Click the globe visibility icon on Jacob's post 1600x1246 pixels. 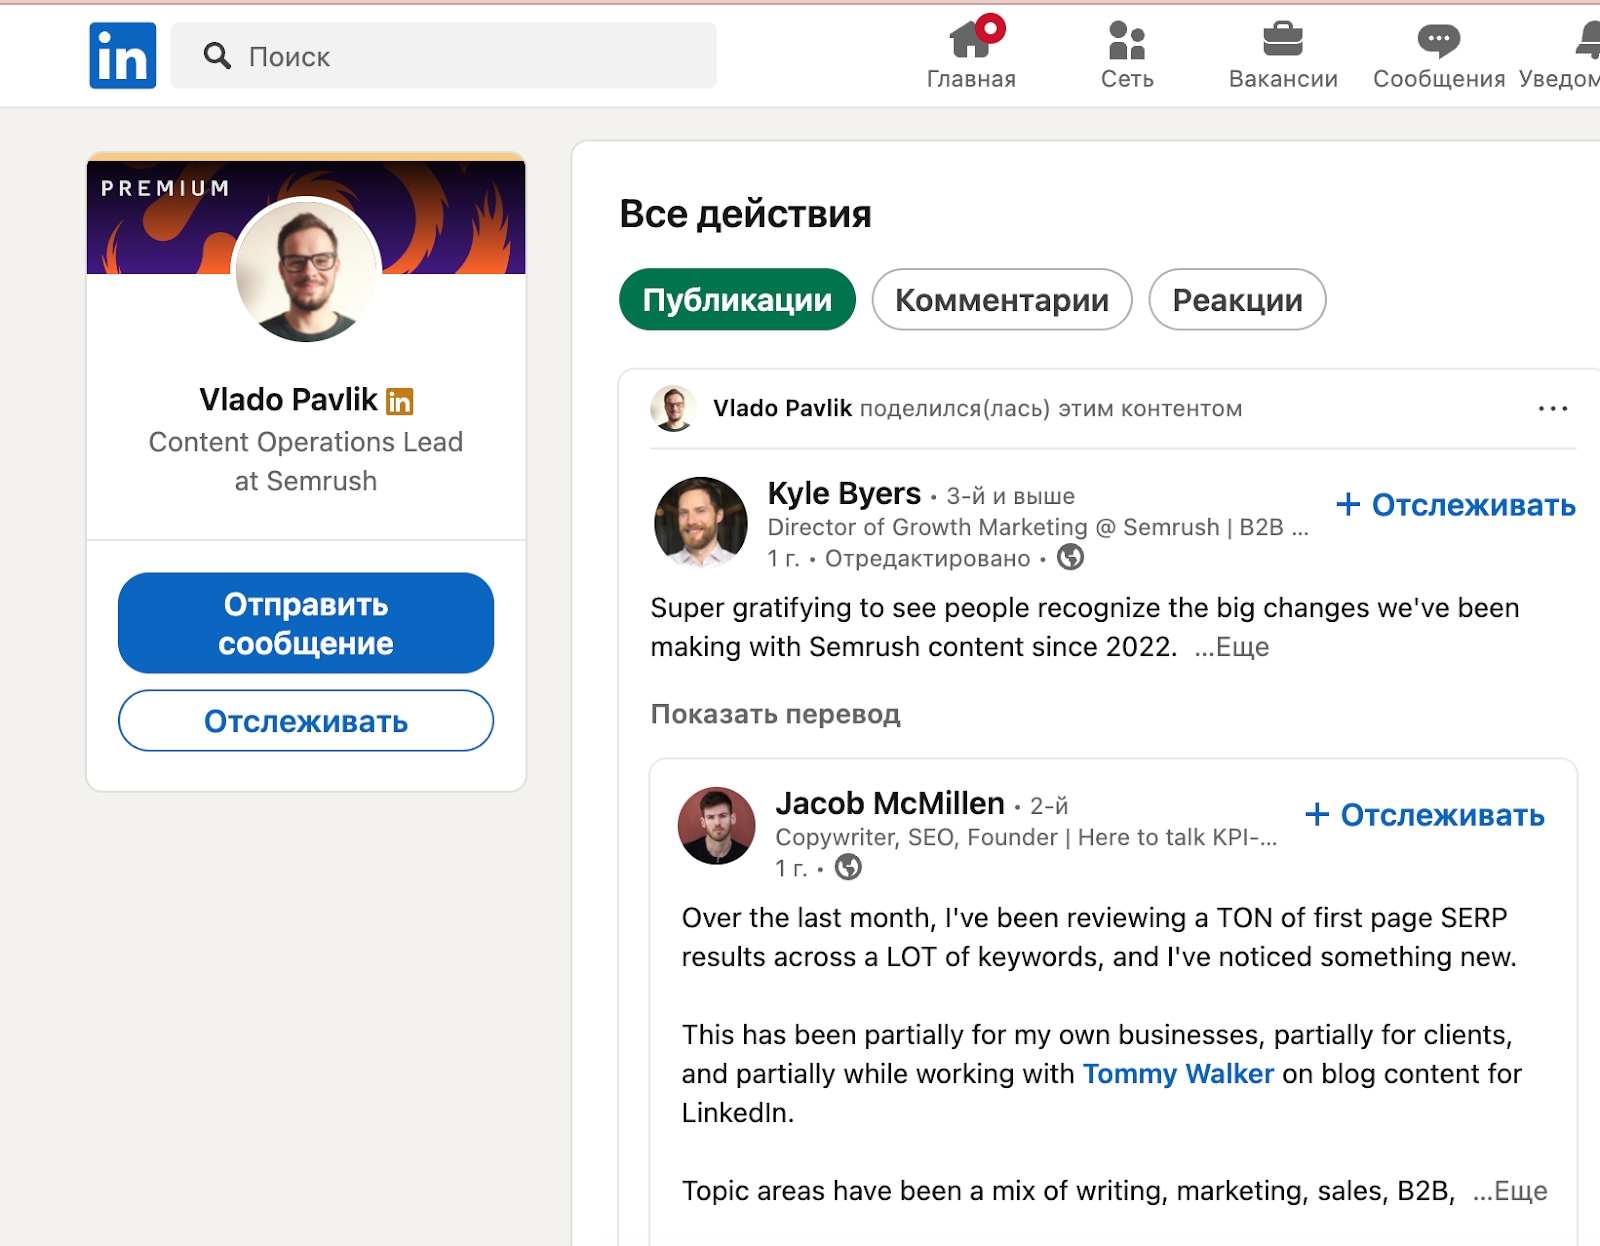[x=848, y=867]
